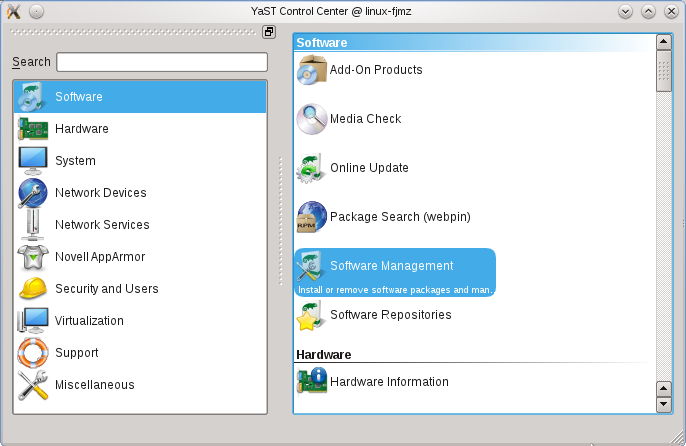
Task: Open the YaST window menu icon in title bar
Action: (14, 11)
